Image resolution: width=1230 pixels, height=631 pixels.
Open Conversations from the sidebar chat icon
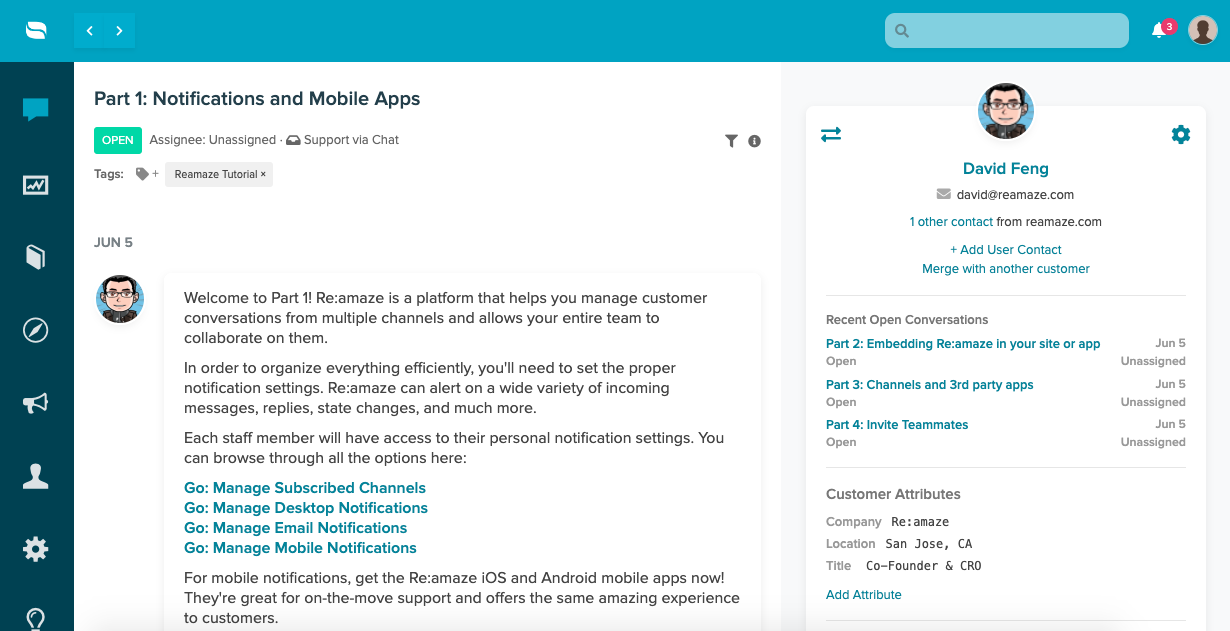(36, 109)
